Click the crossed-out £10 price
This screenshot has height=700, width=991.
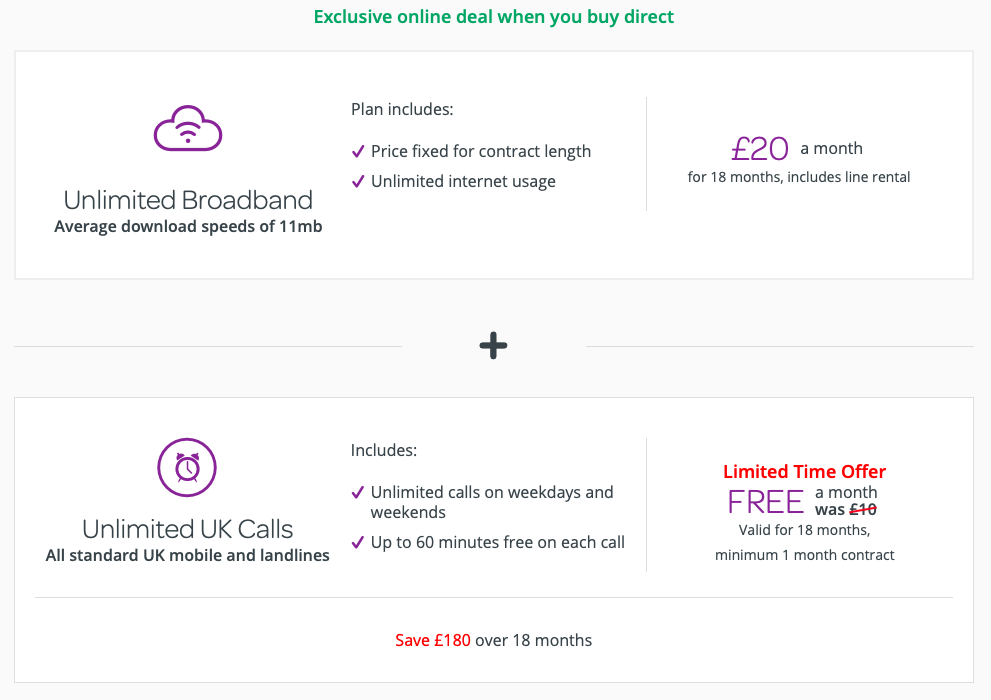point(862,510)
